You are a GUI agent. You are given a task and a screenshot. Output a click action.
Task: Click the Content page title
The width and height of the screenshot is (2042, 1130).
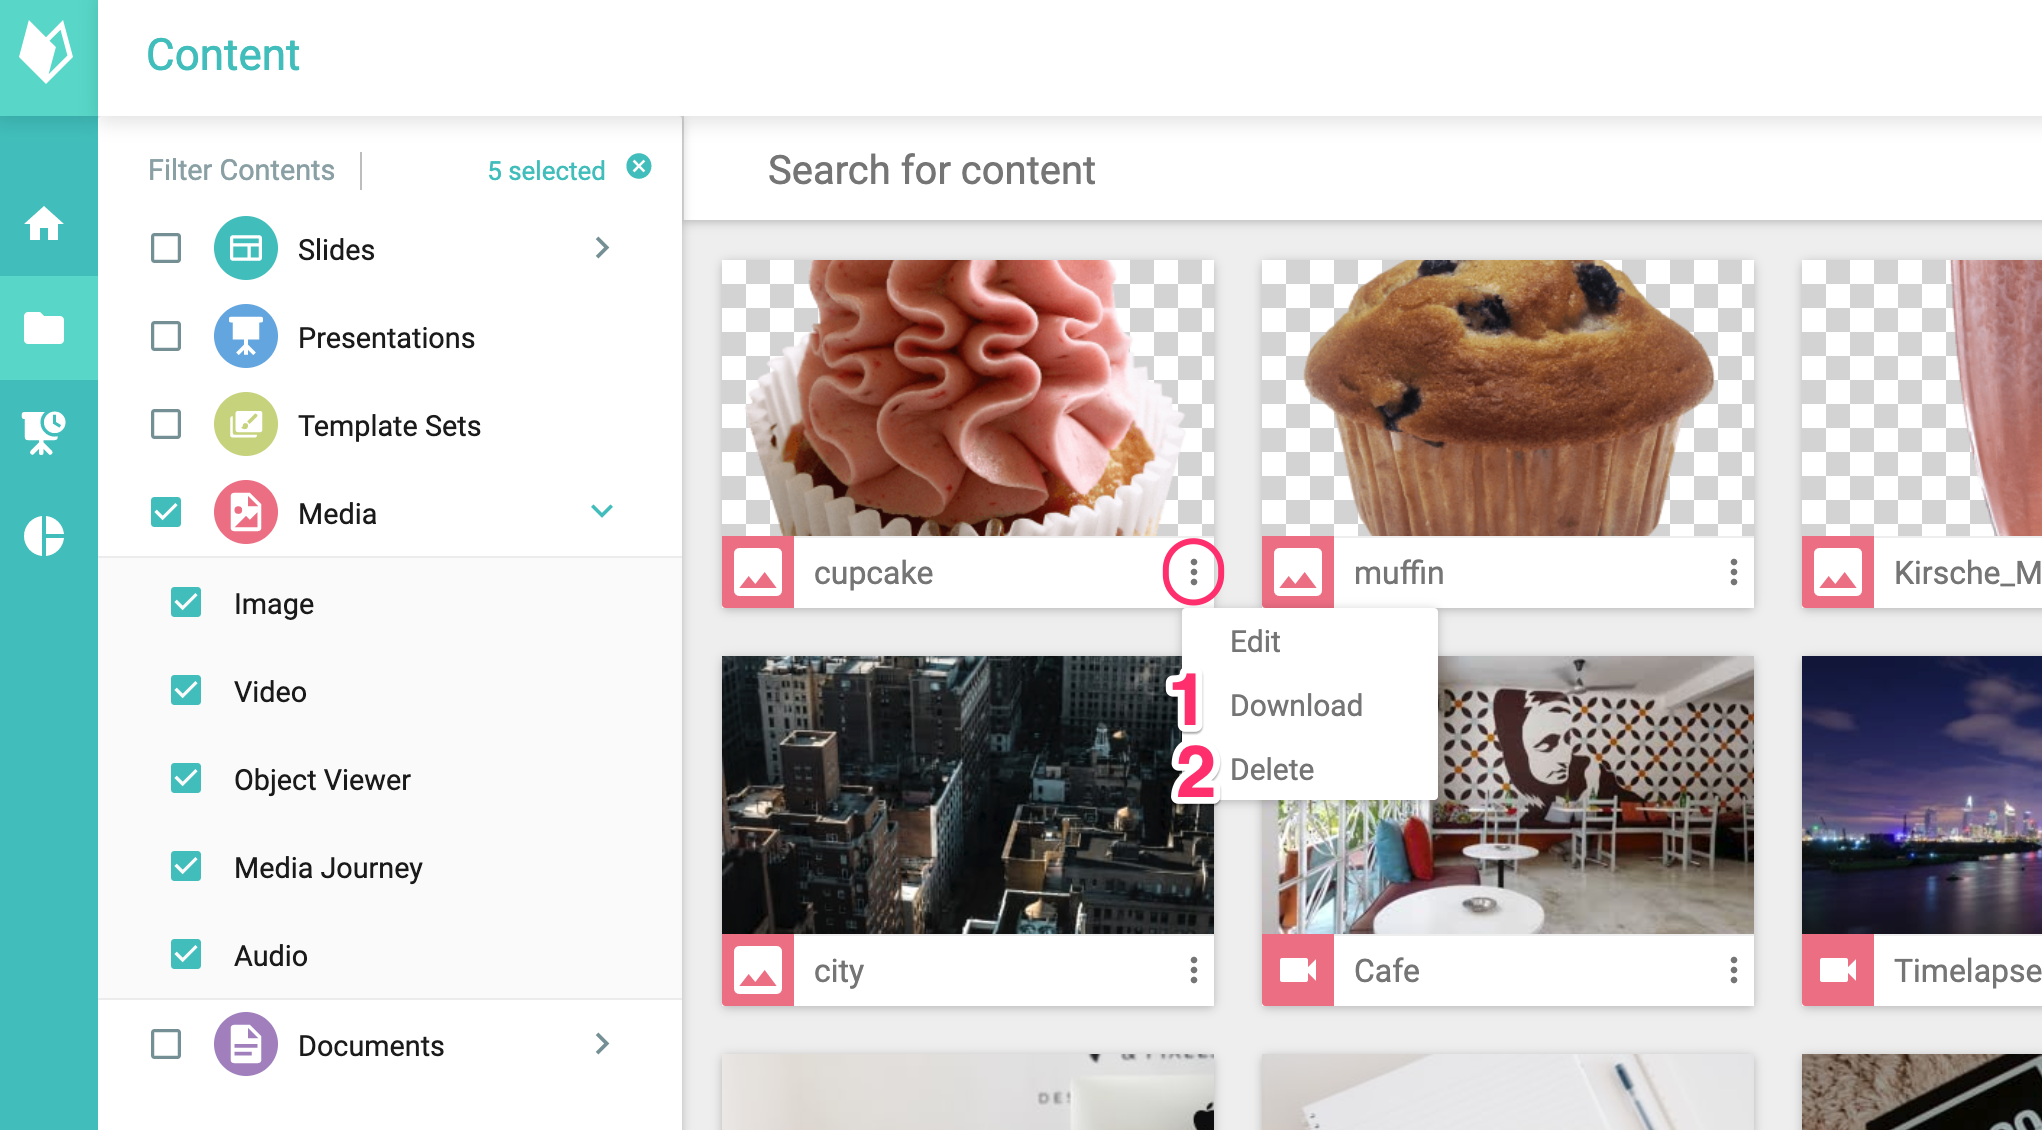[x=223, y=54]
